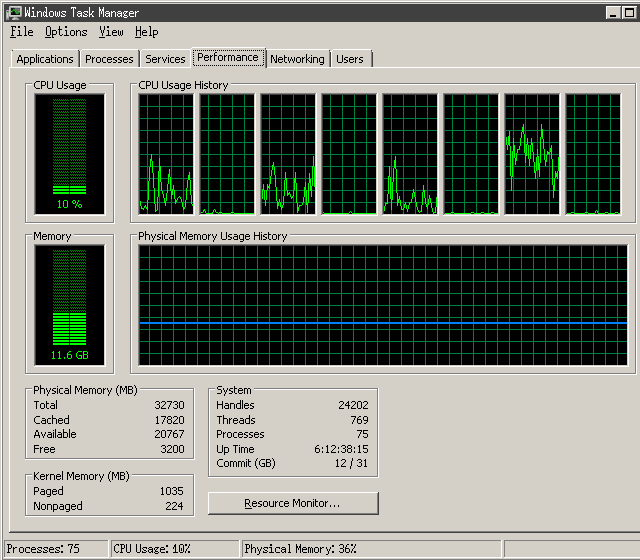Click the first CPU core history graph
Viewport: 640px width, 560px height.
point(166,154)
